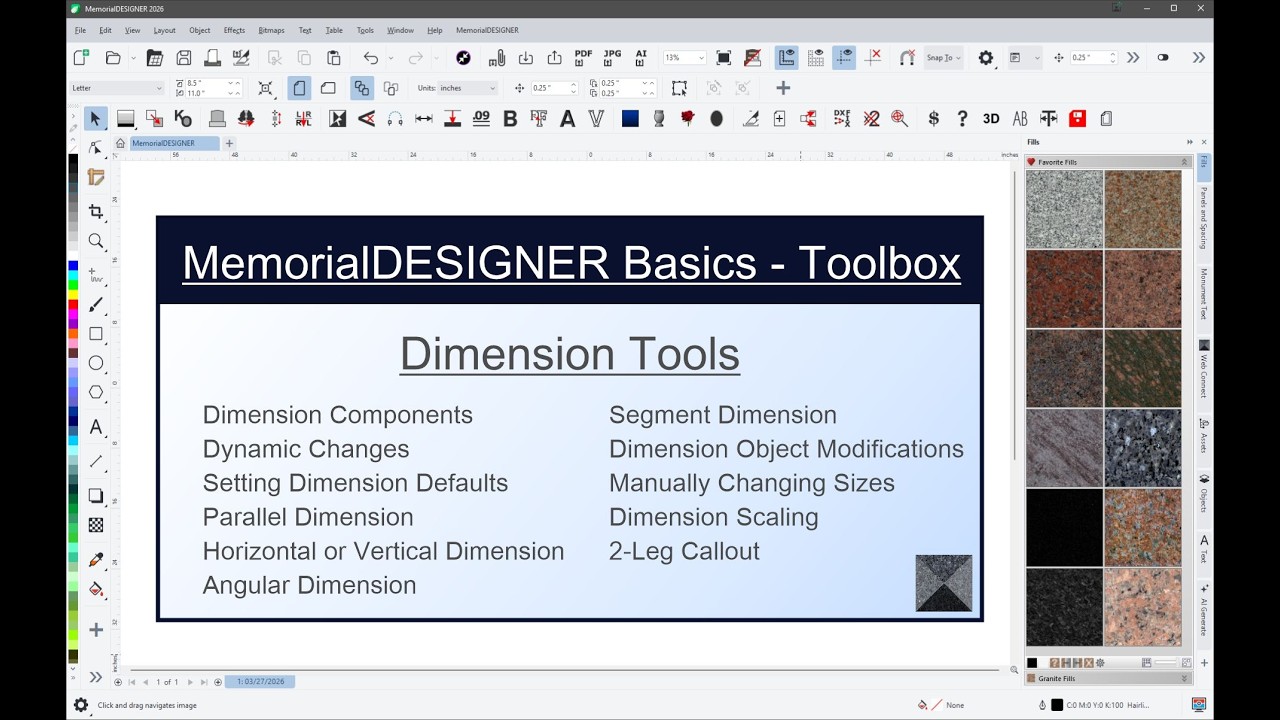
Task: Export to PDF icon
Action: pos(583,58)
